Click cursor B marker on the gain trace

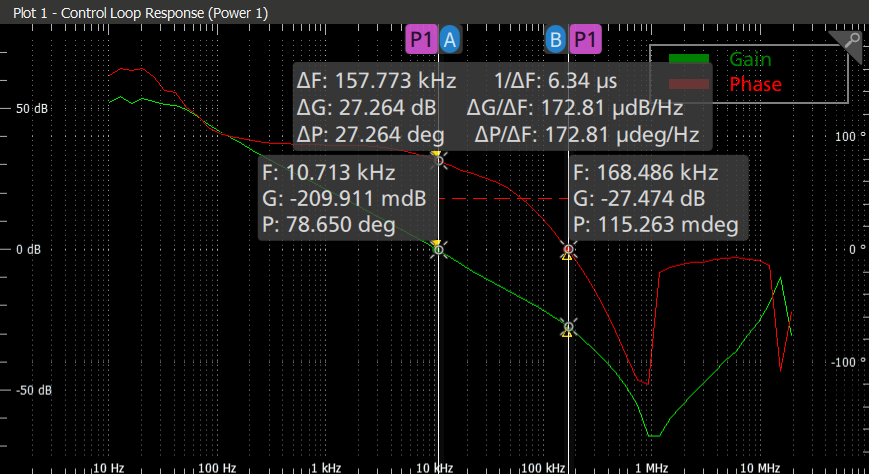(568, 327)
